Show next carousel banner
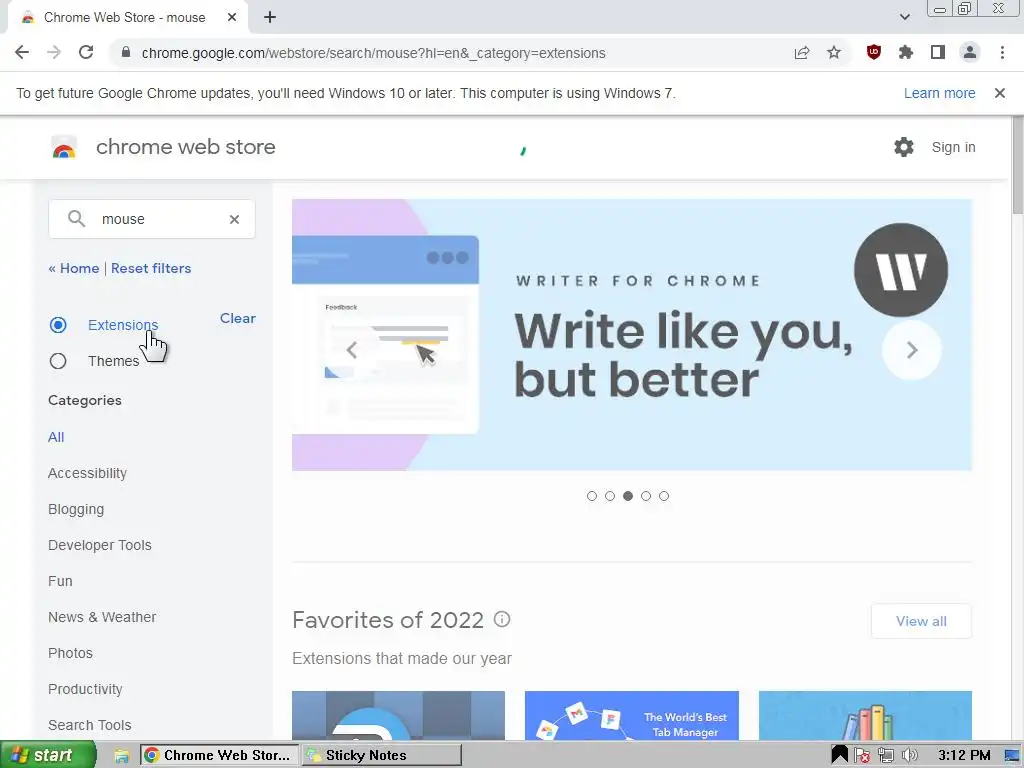1024x768 pixels. click(912, 350)
